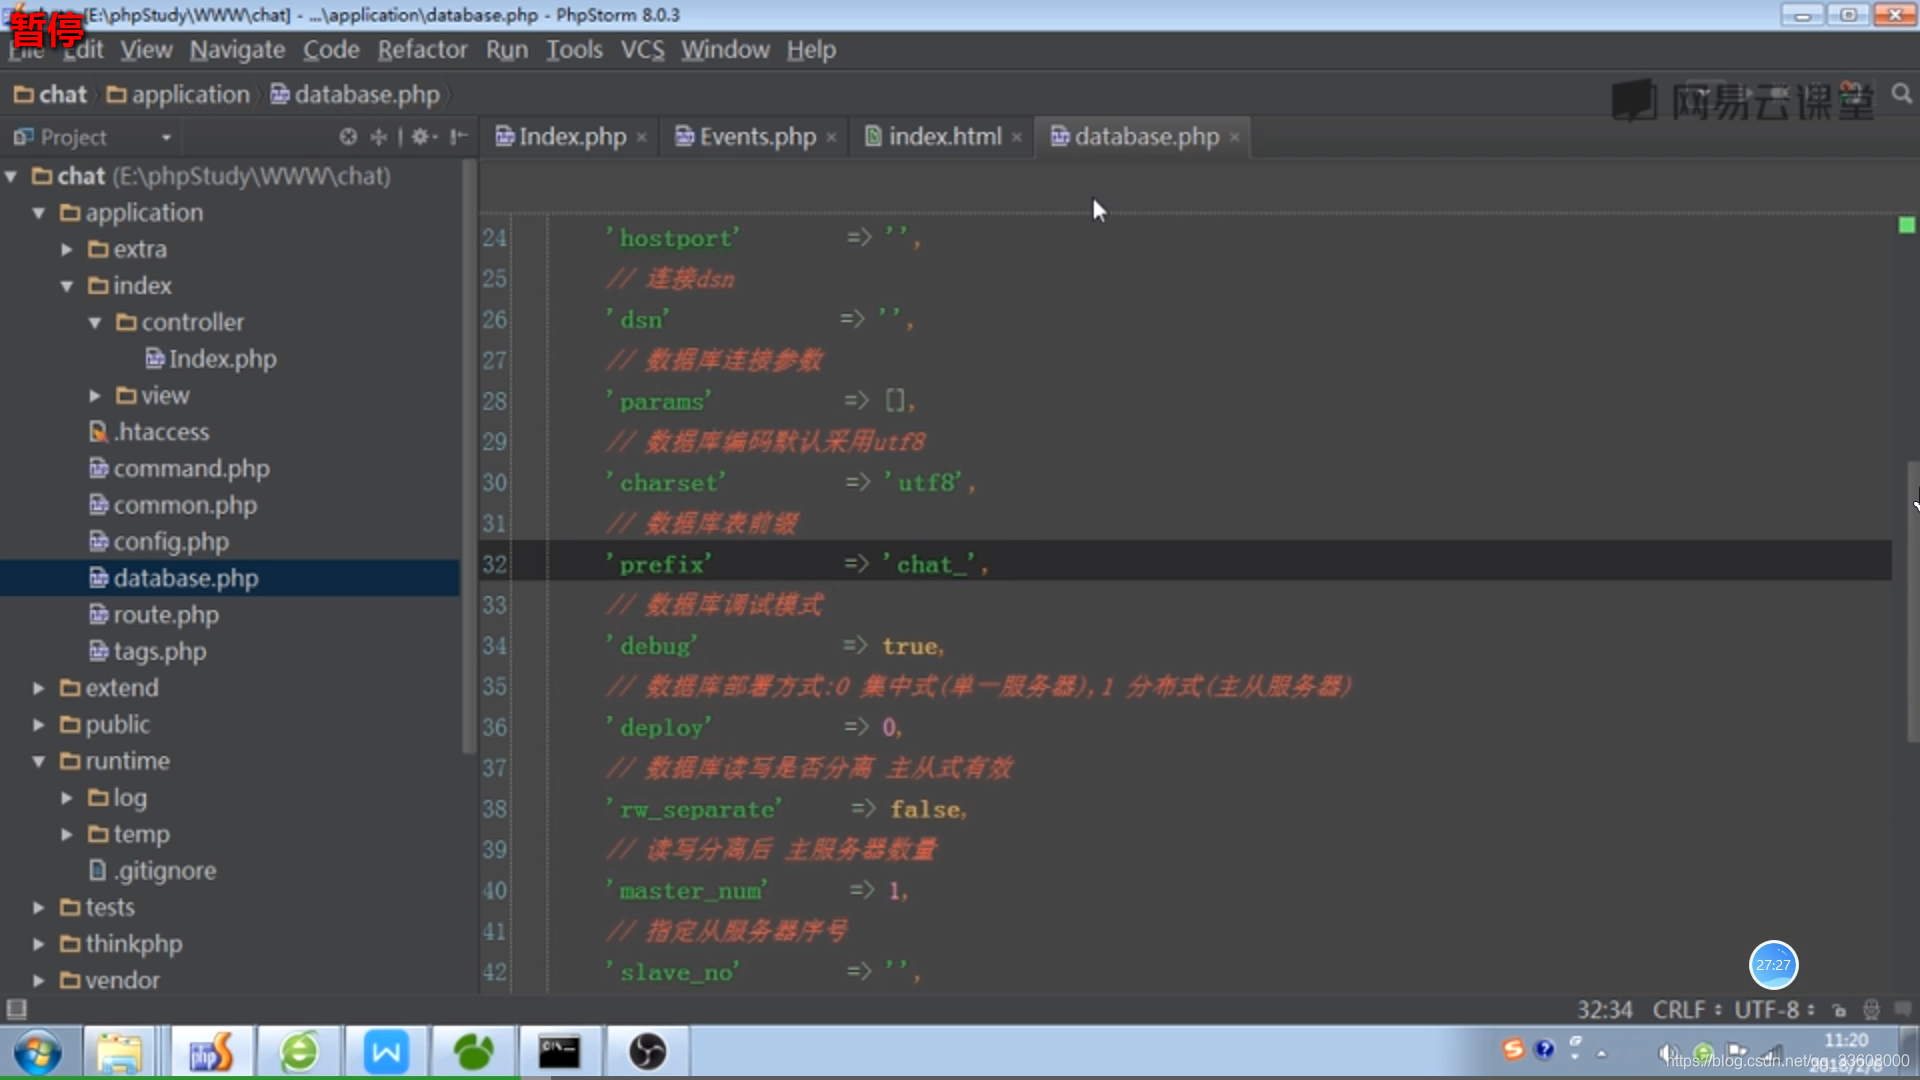The width and height of the screenshot is (1920, 1080).
Task: Open the Navigate menu
Action: [x=237, y=50]
